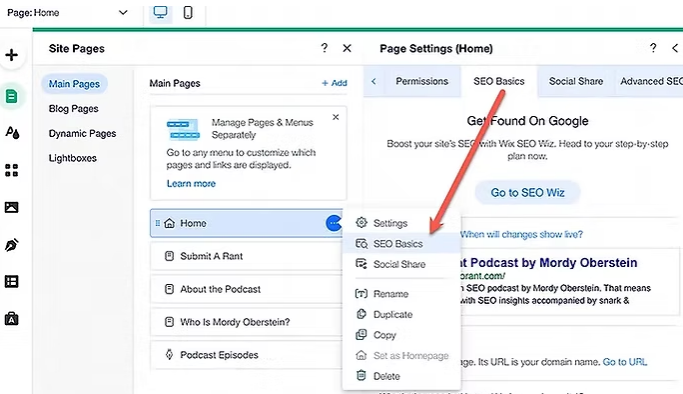The width and height of the screenshot is (683, 394).
Task: Click the SEO Basics icon in menu
Action: click(361, 243)
